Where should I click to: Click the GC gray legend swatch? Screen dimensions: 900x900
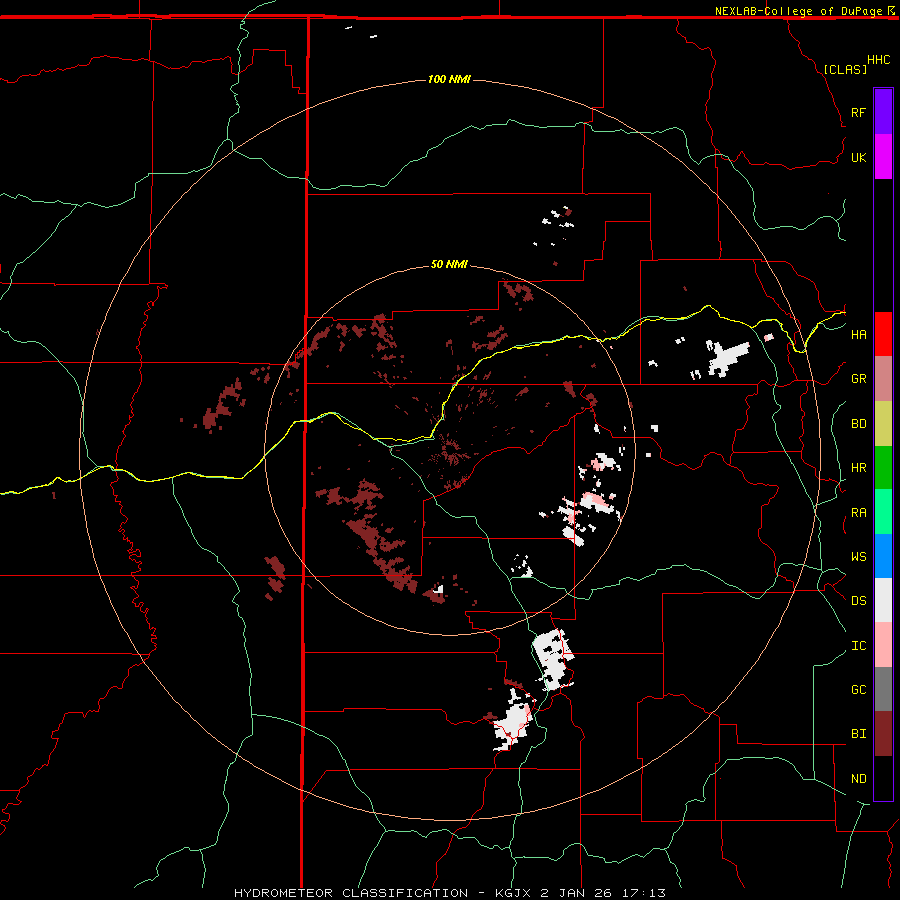[883, 689]
